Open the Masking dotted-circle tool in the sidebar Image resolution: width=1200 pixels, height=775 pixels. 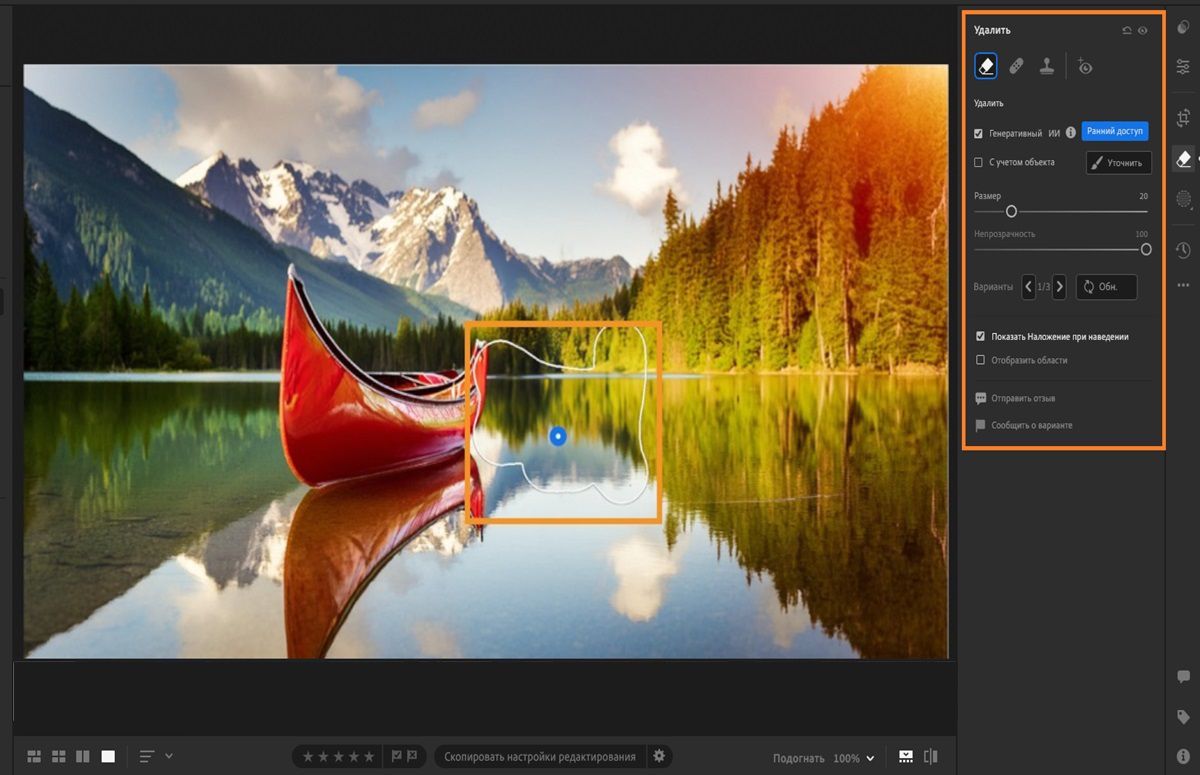1184,199
